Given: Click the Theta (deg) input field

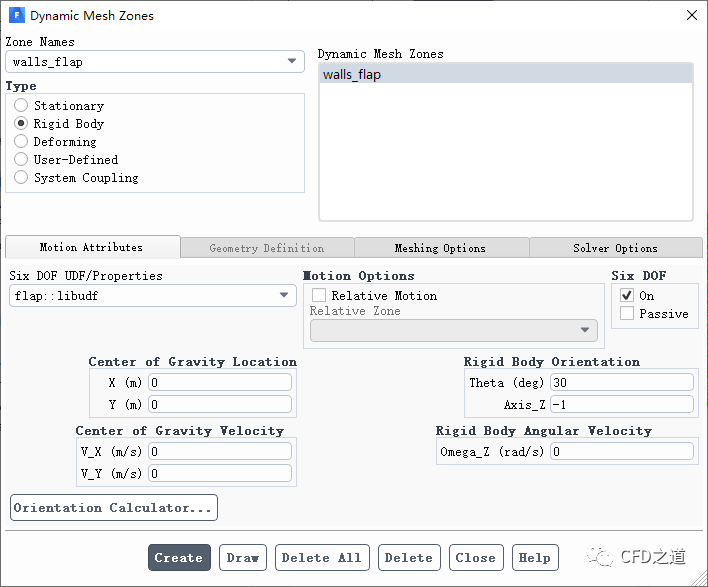Looking at the screenshot, I should (x=621, y=383).
